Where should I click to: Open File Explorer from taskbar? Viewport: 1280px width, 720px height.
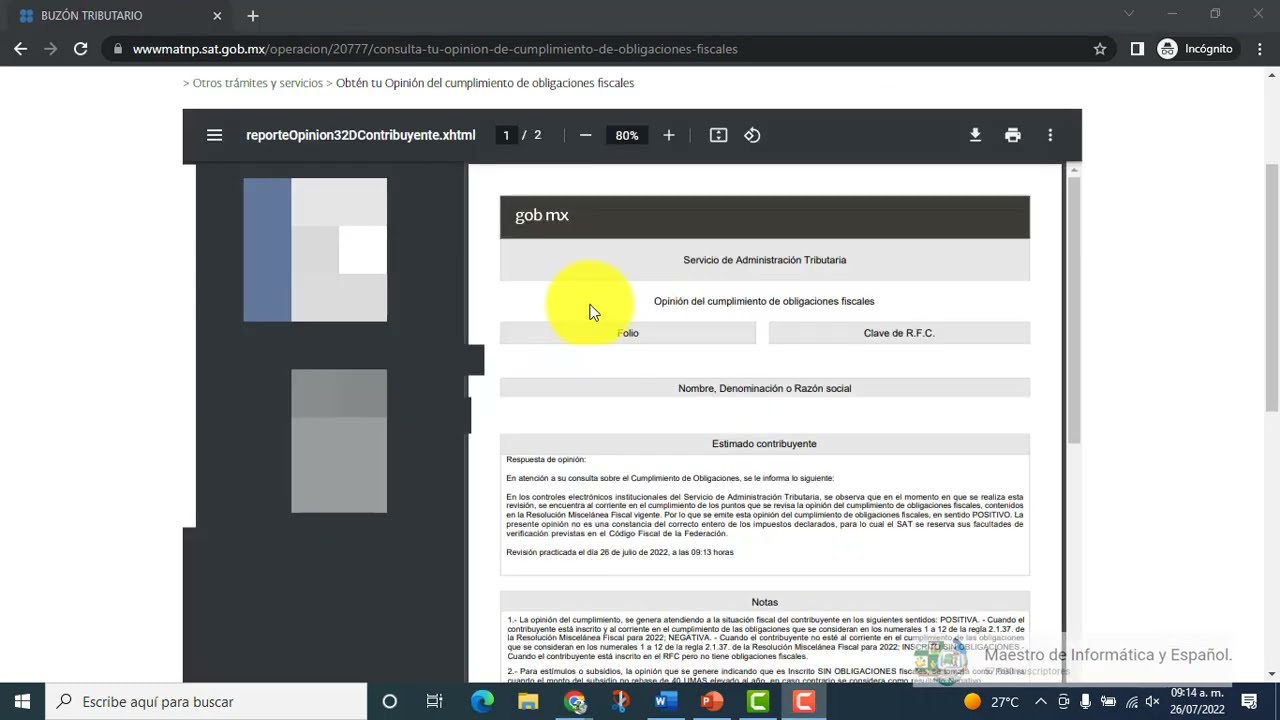point(528,701)
